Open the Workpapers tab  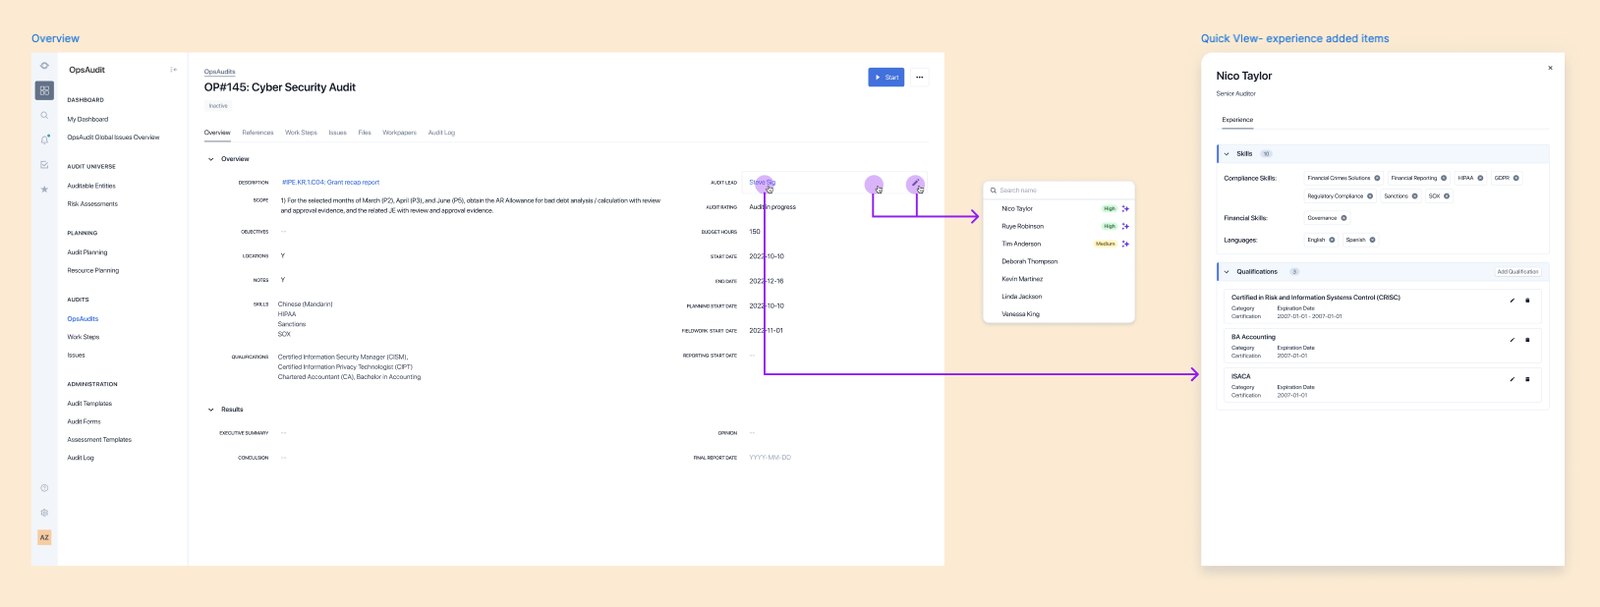point(399,133)
